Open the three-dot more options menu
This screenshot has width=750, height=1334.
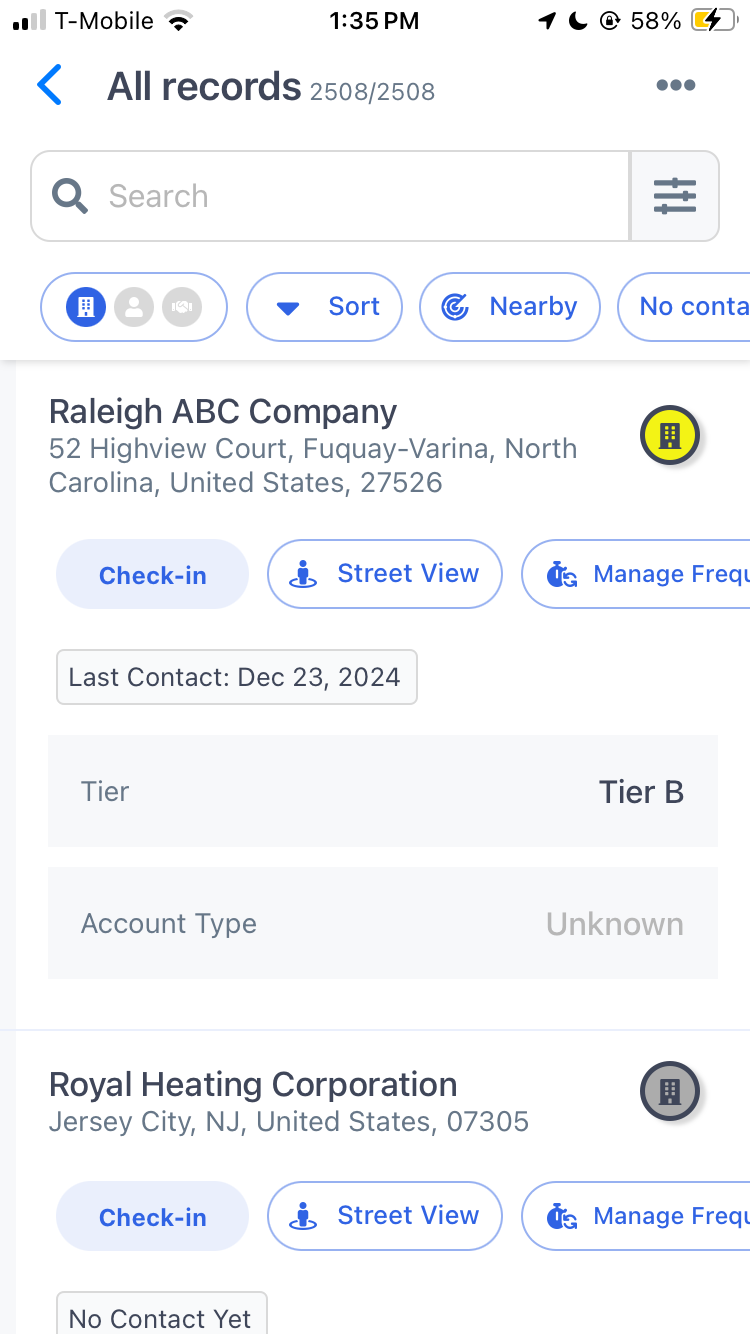pos(676,85)
